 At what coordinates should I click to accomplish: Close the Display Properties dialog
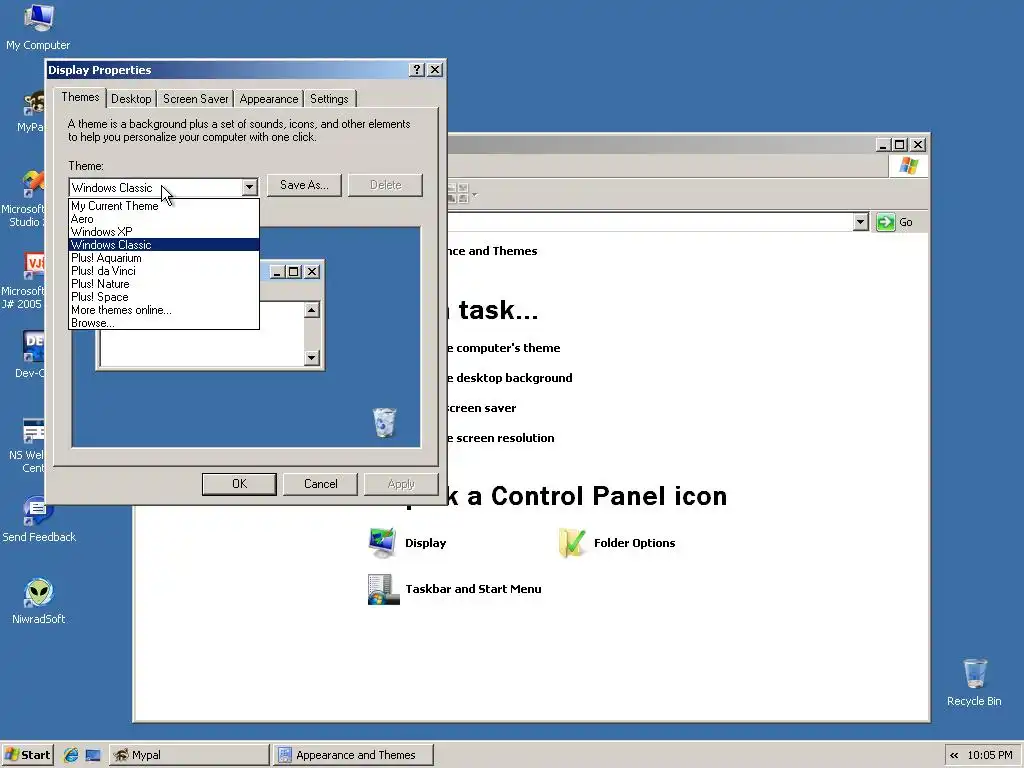pyautogui.click(x=435, y=69)
